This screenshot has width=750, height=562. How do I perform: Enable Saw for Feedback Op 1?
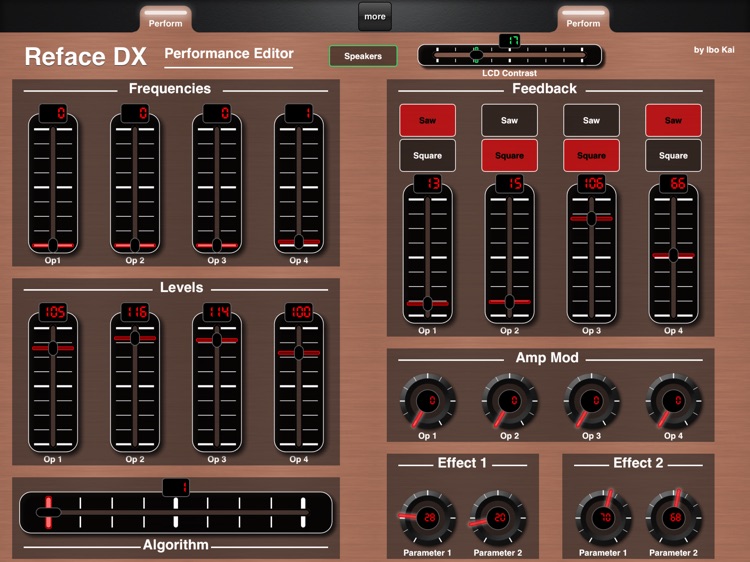click(427, 120)
